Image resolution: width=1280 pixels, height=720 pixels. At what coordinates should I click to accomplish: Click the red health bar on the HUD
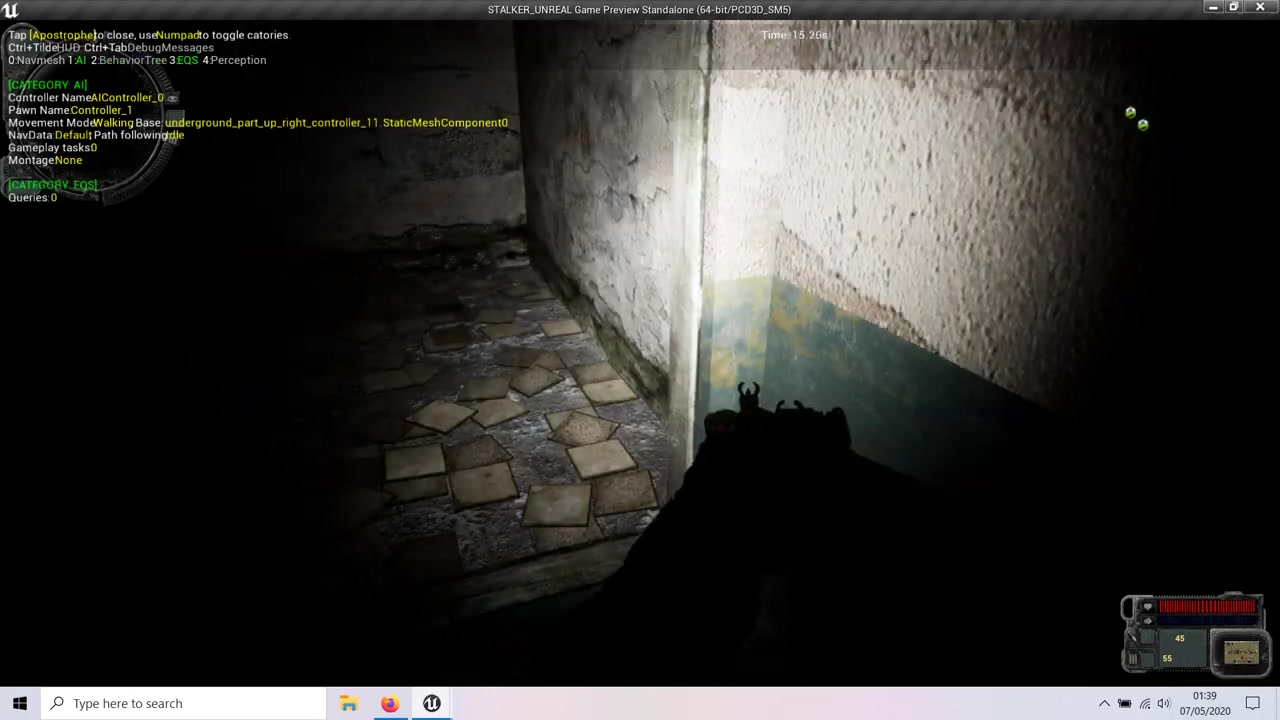[x=1208, y=606]
